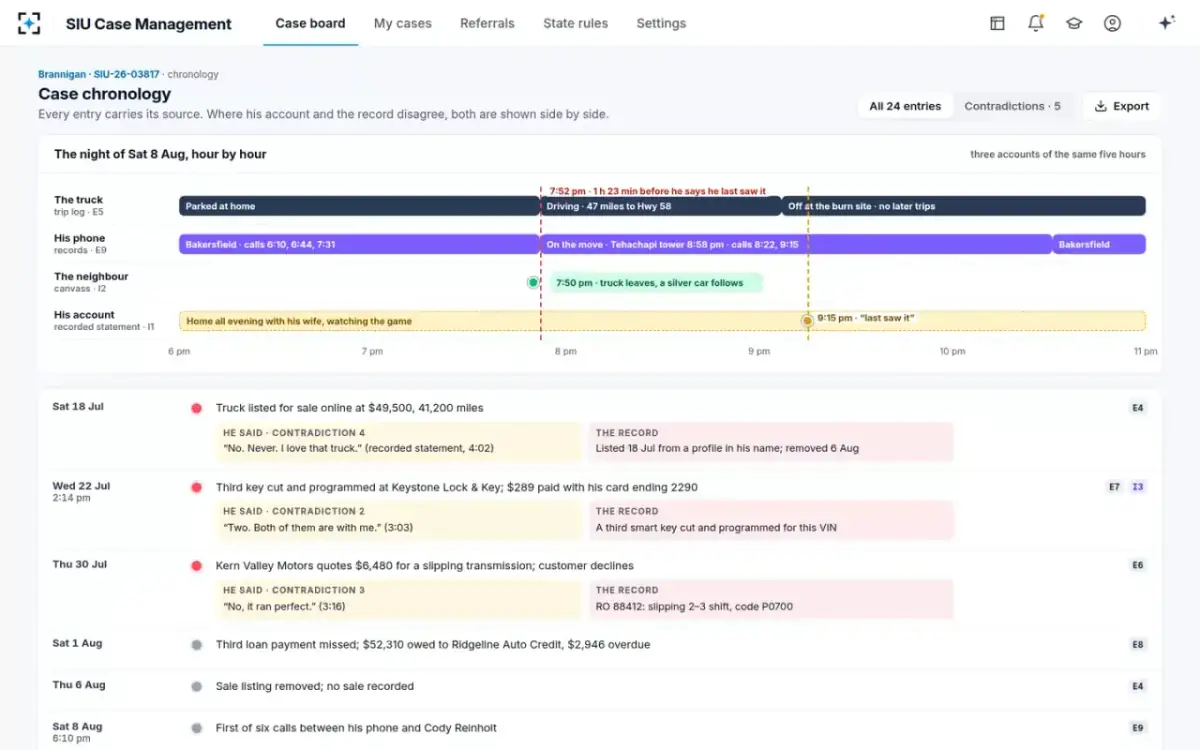Click the 'Home all evening with his wife' bar
This screenshot has width=1200, height=750.
662,321
